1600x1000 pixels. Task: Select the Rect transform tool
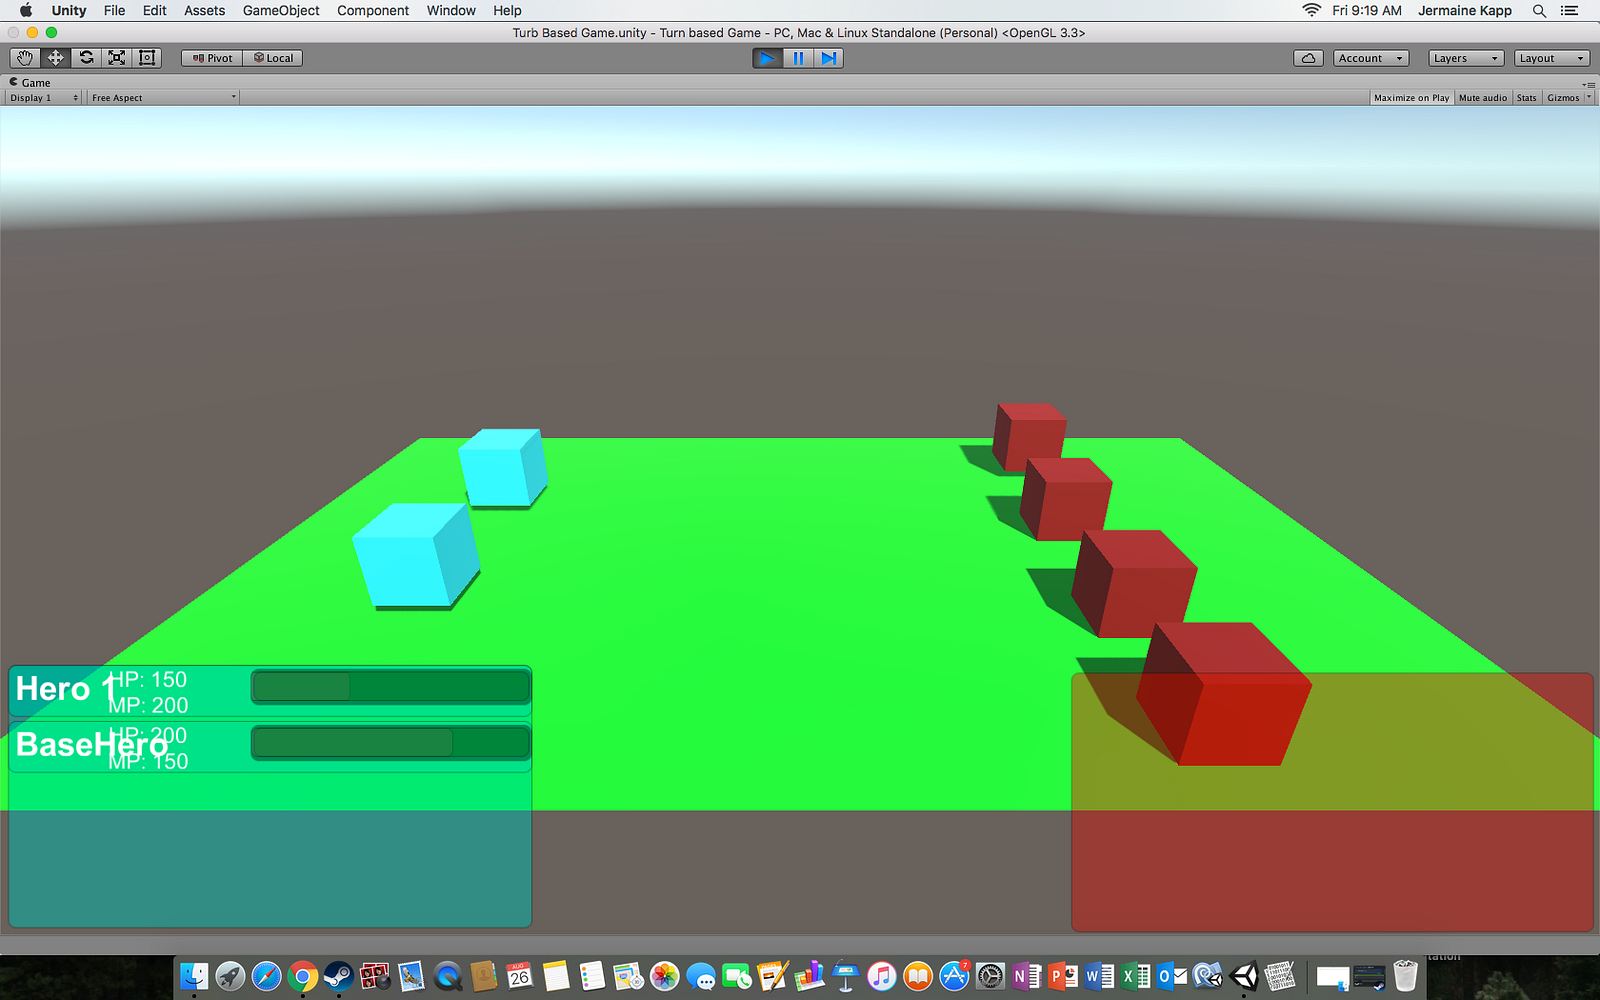[147, 58]
